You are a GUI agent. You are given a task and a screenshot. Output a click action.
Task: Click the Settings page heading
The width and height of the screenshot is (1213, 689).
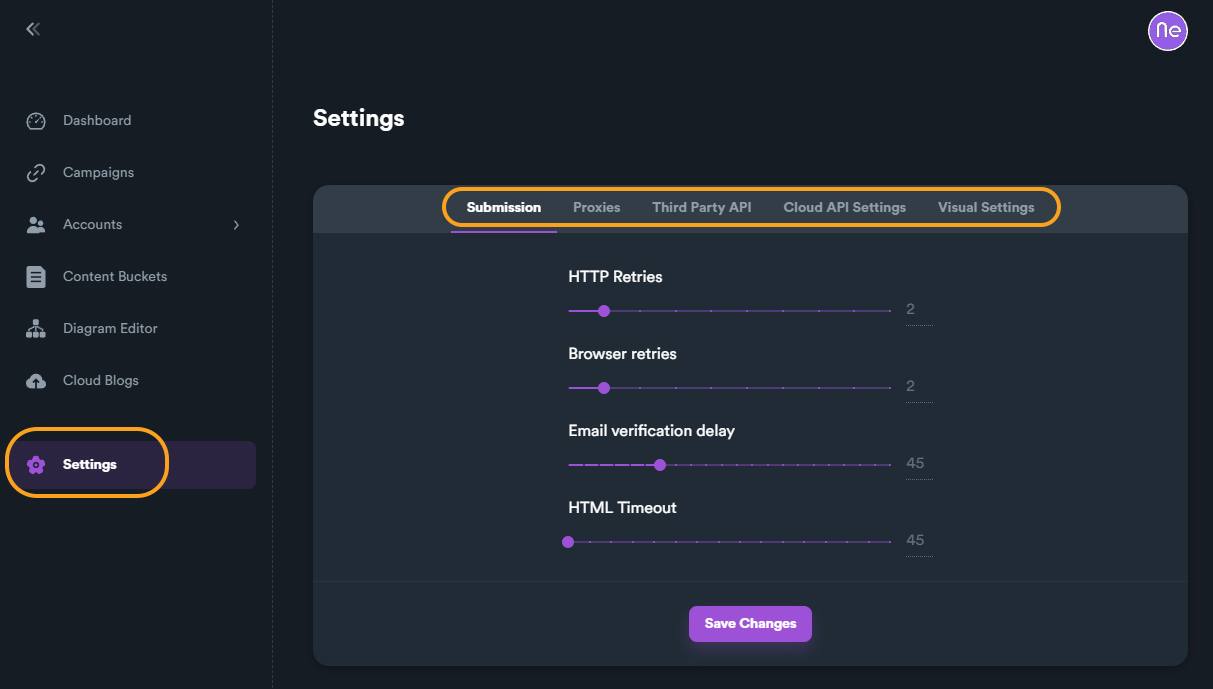[x=359, y=118]
